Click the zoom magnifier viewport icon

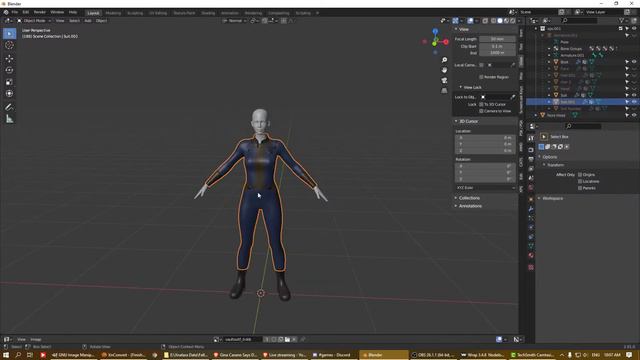pos(444,60)
